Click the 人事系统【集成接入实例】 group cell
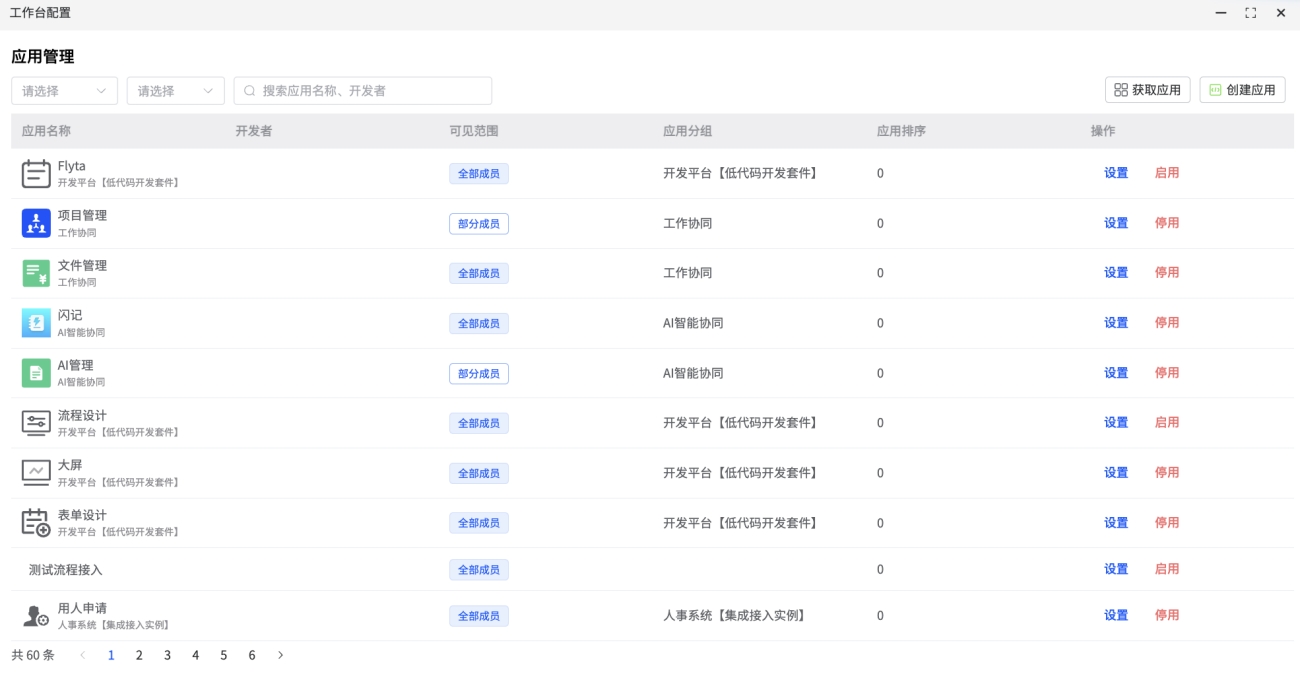Viewport: 1301px width, 688px height. (x=734, y=616)
